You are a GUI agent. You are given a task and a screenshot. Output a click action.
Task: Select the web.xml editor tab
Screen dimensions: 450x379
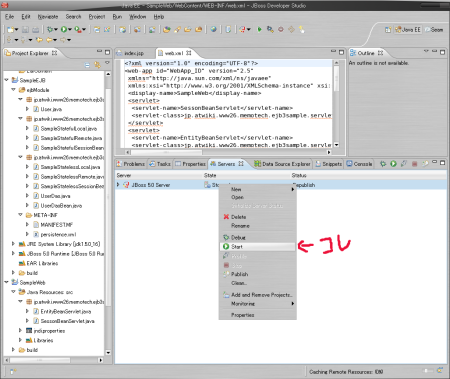coord(174,53)
